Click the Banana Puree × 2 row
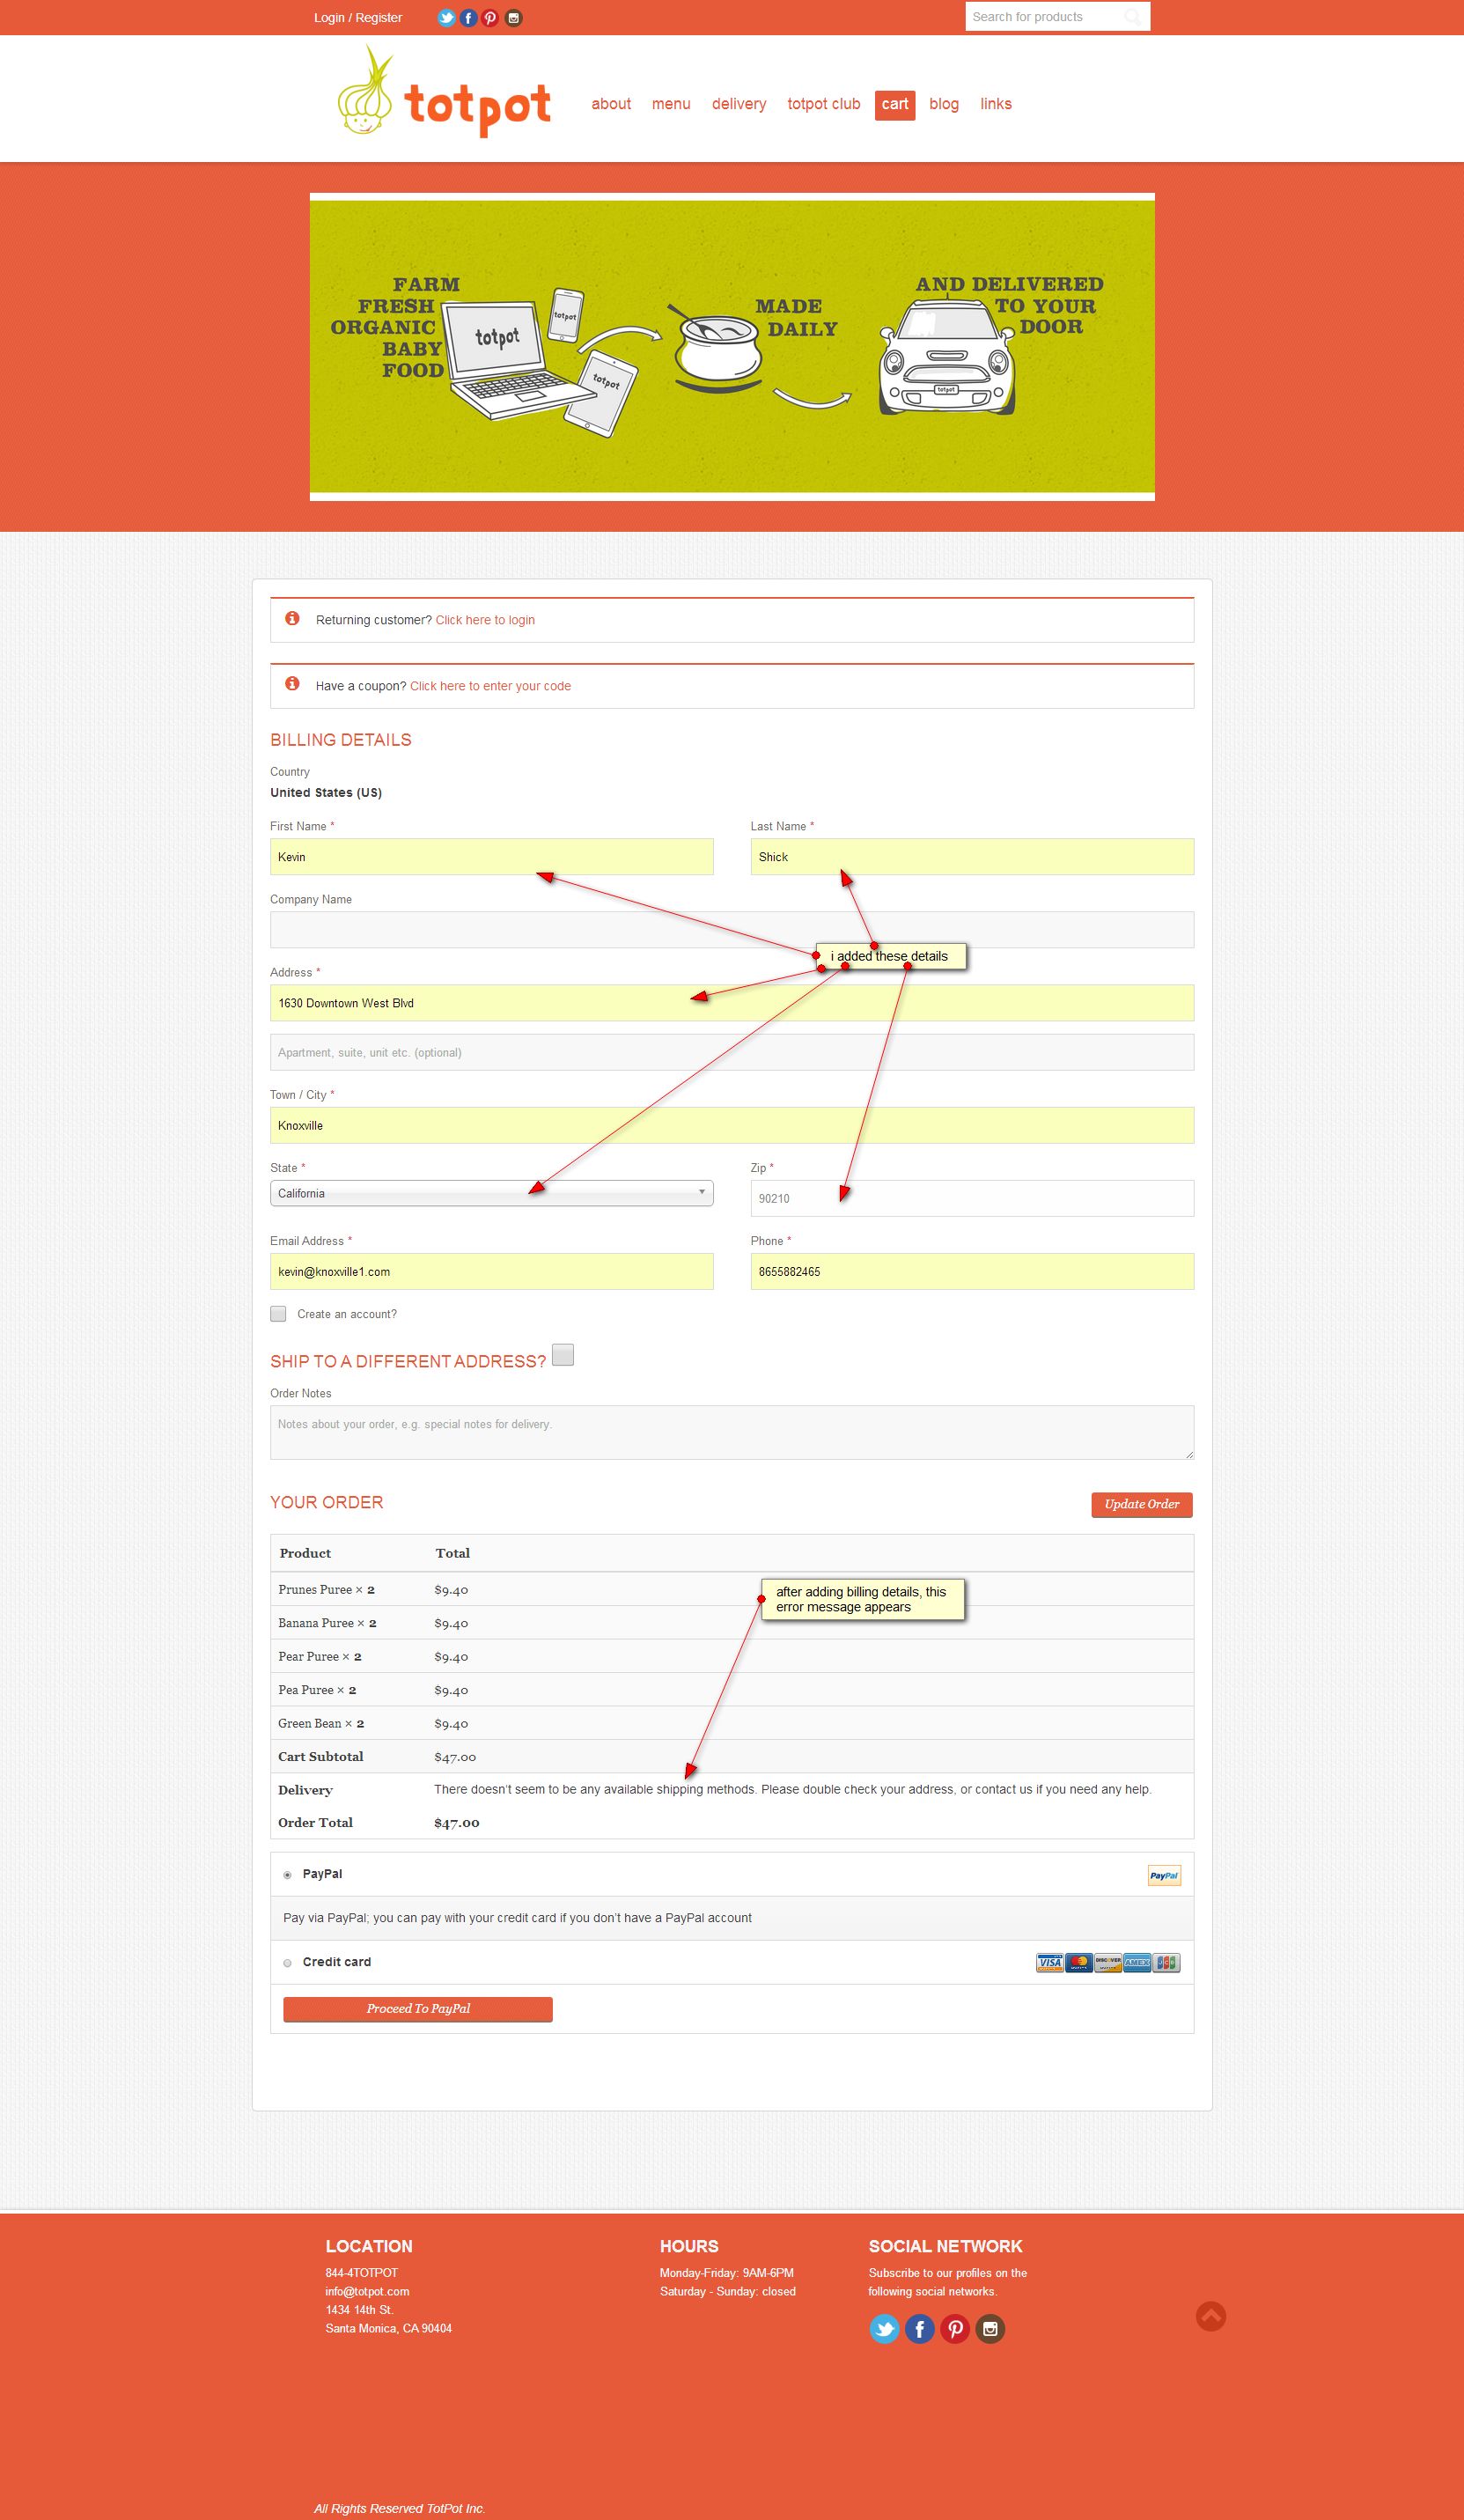This screenshot has height=2520, width=1464. [x=732, y=1623]
